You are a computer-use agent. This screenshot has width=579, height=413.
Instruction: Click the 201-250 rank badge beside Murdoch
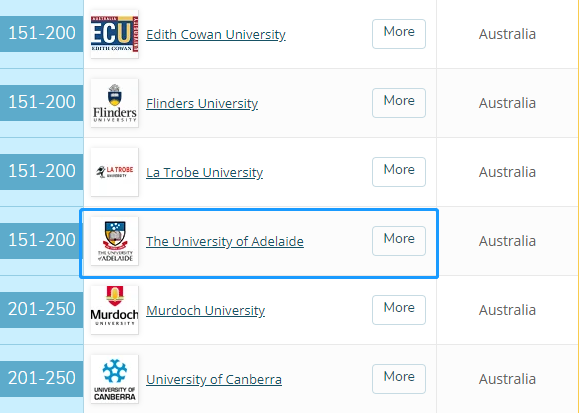(x=41, y=310)
